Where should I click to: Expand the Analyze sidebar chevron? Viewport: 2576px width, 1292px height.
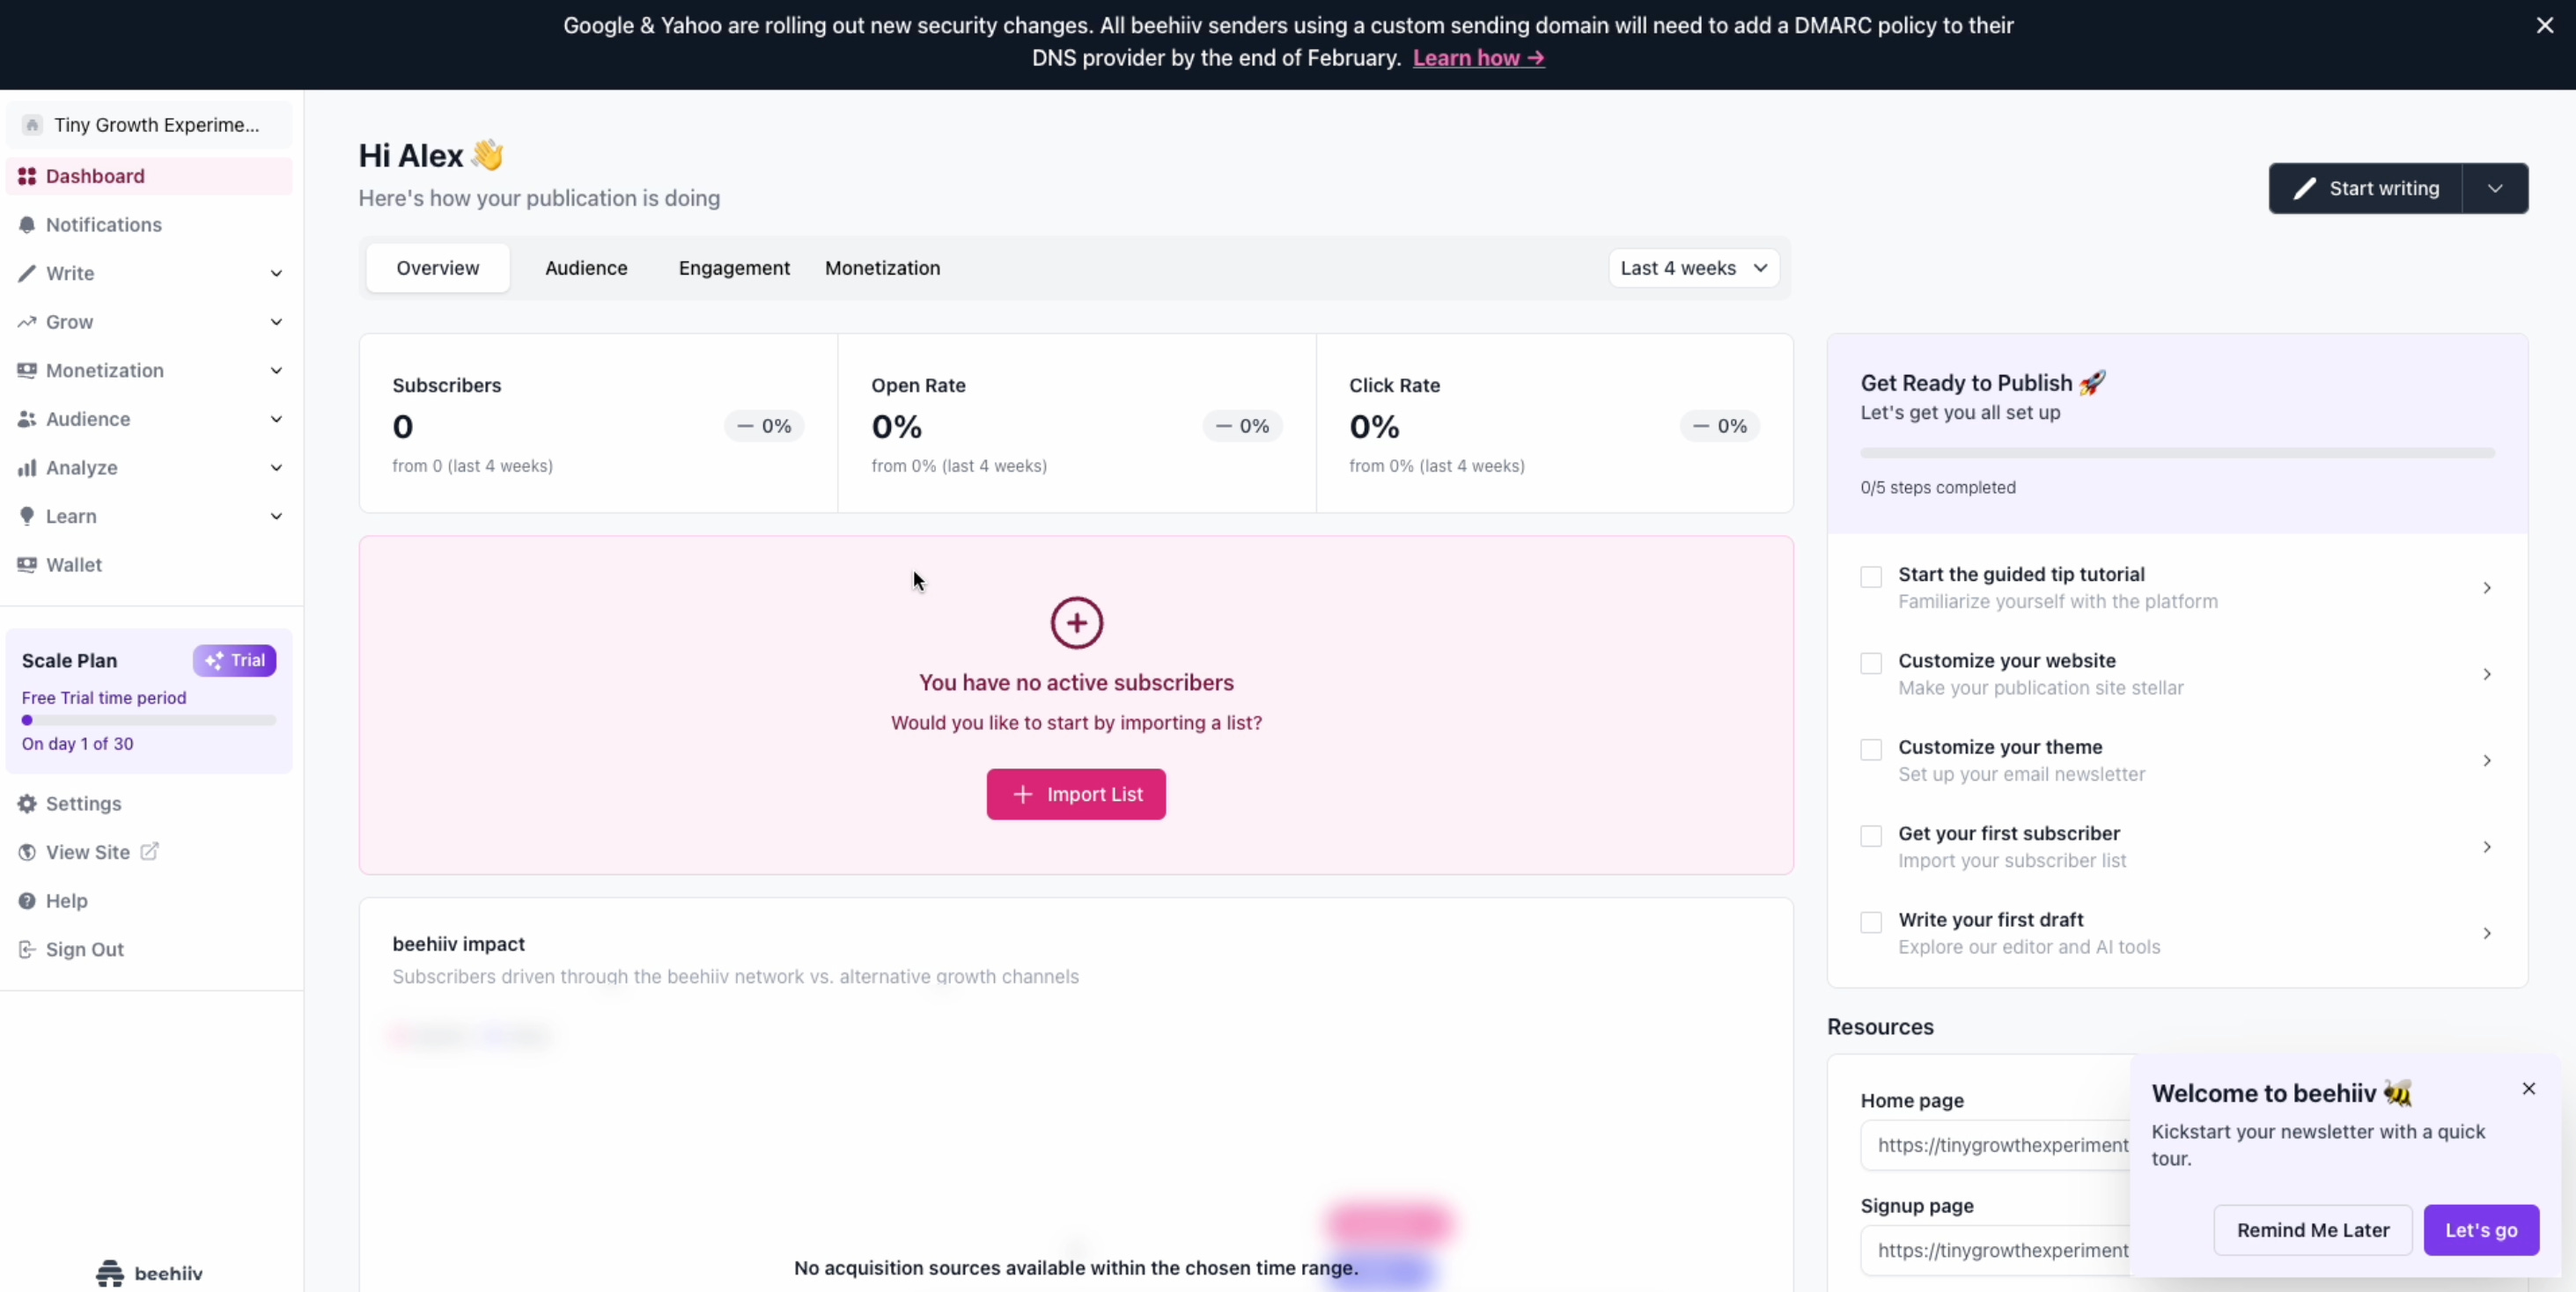pyautogui.click(x=276, y=467)
